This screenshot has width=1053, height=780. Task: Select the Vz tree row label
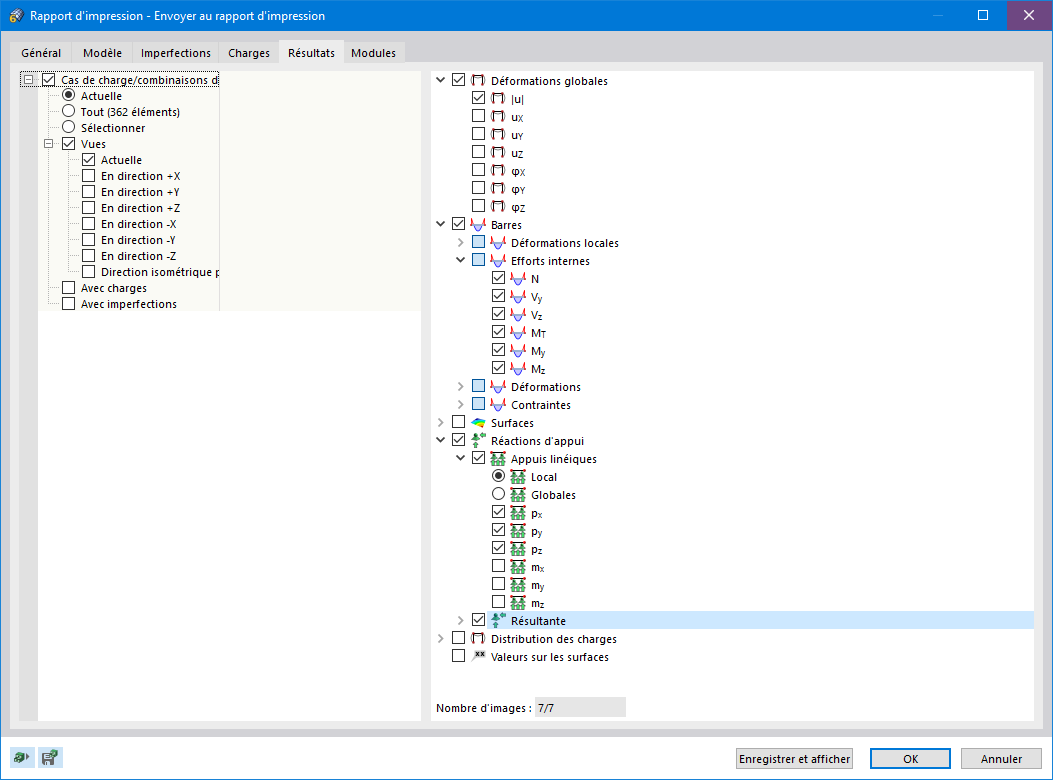coord(537,315)
